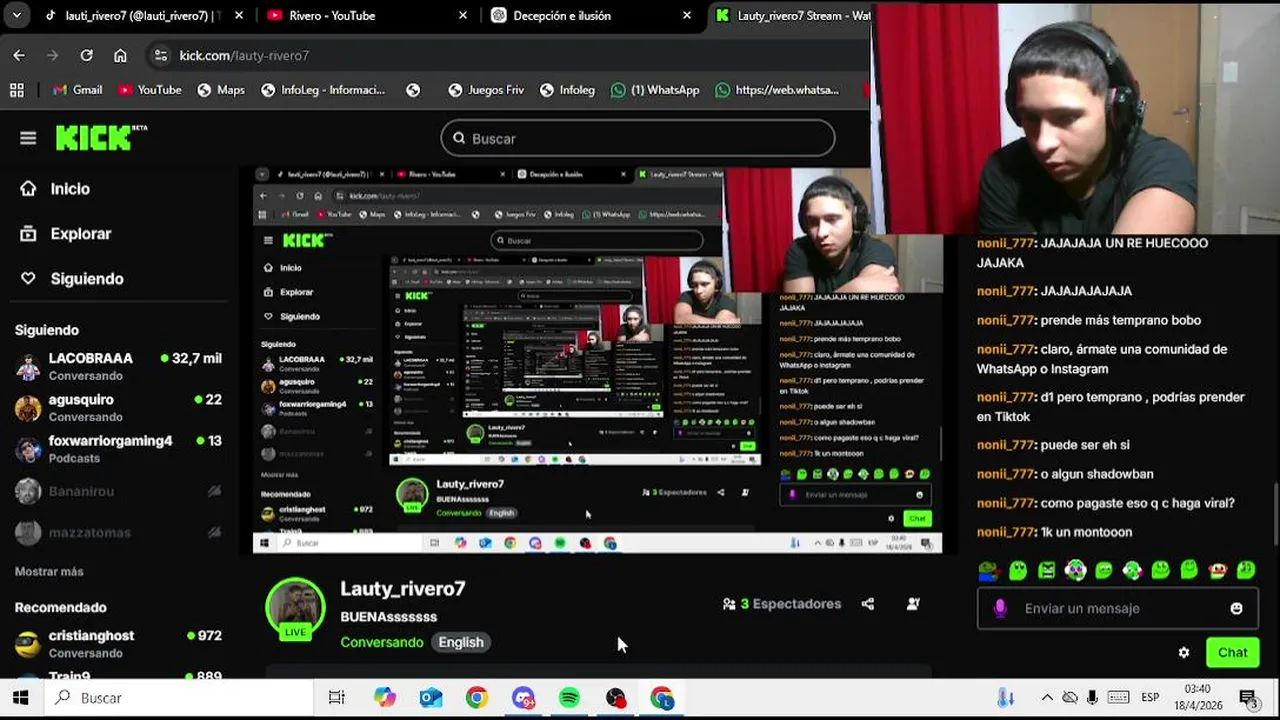Click the ESP language indicator
The height and width of the screenshot is (720, 1280).
coord(1150,698)
